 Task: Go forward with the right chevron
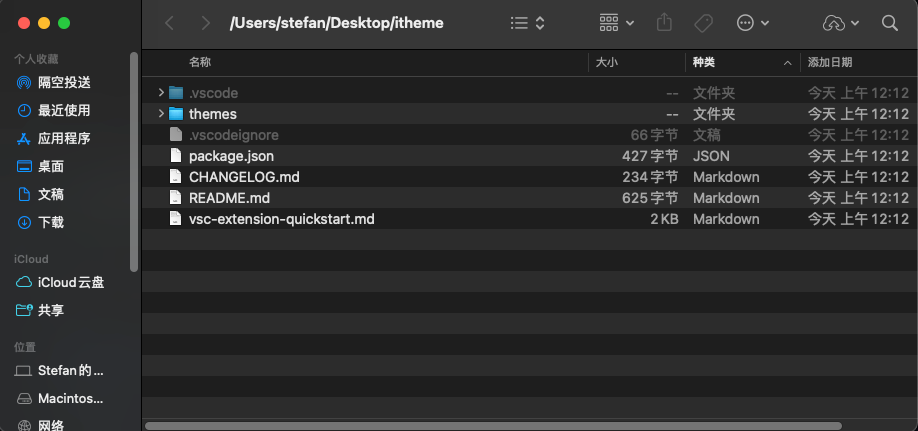click(205, 23)
